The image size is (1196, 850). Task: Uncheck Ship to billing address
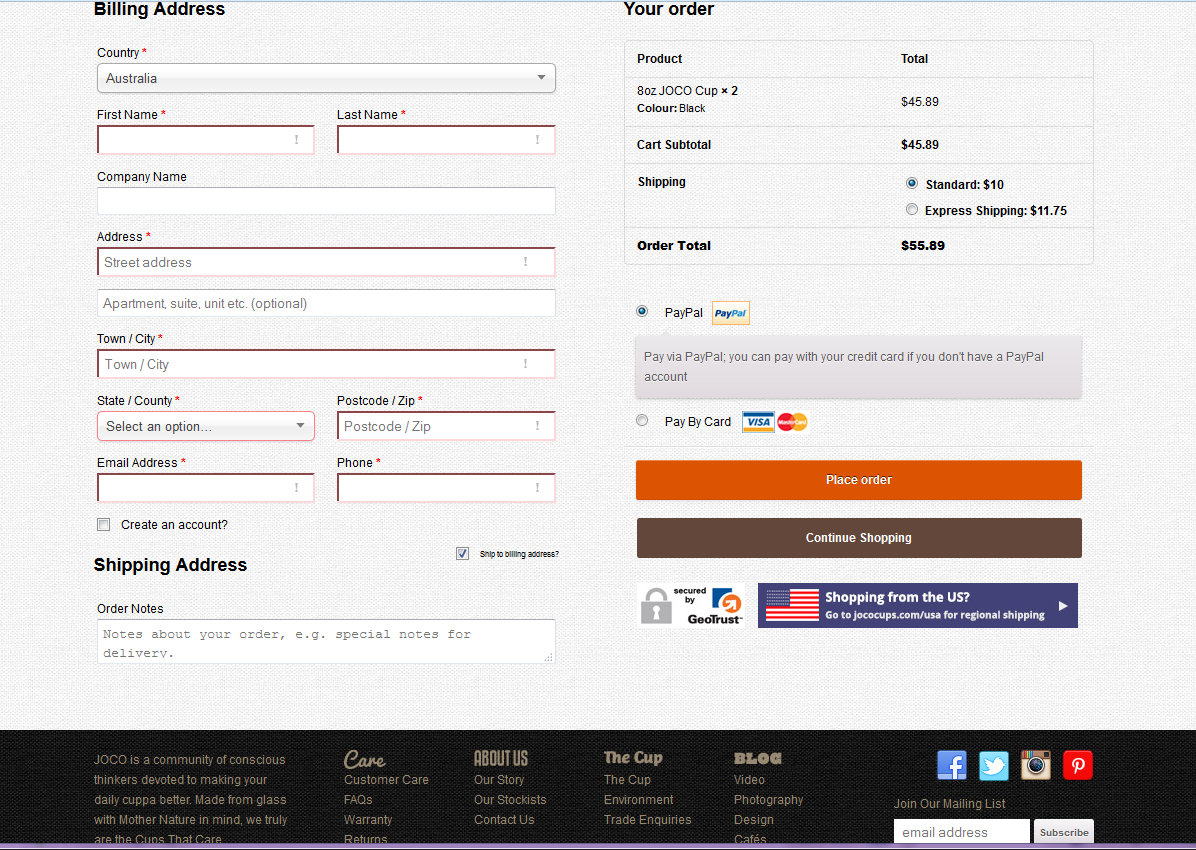[462, 553]
